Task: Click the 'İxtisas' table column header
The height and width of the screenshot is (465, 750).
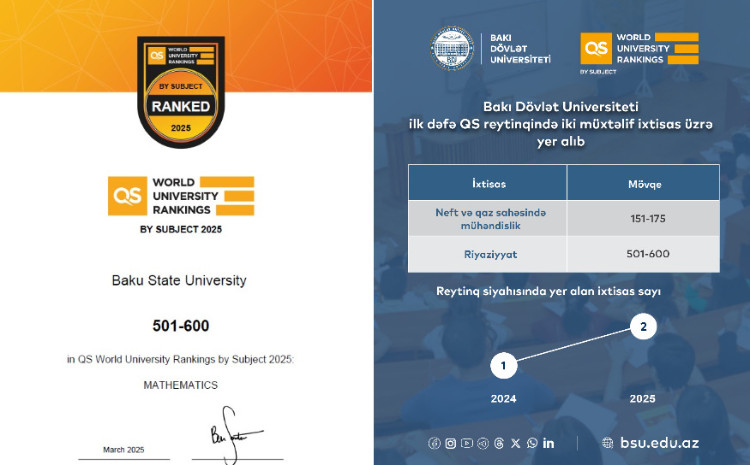Action: (488, 184)
